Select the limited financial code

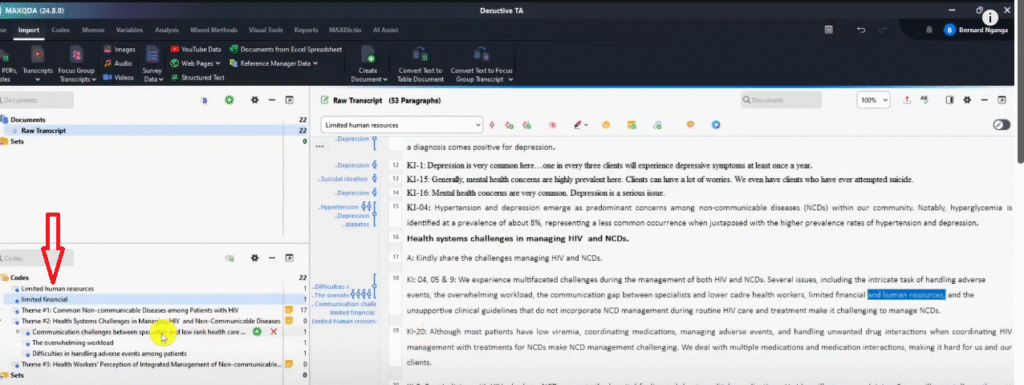pos(44,299)
